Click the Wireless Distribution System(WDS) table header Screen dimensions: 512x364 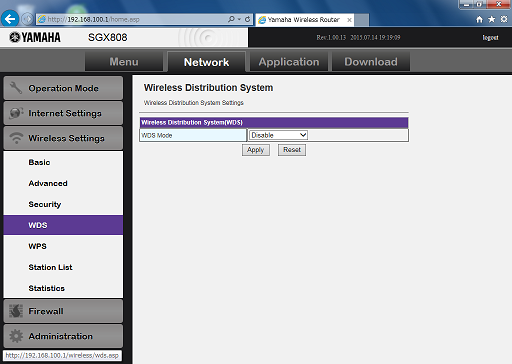(274, 123)
